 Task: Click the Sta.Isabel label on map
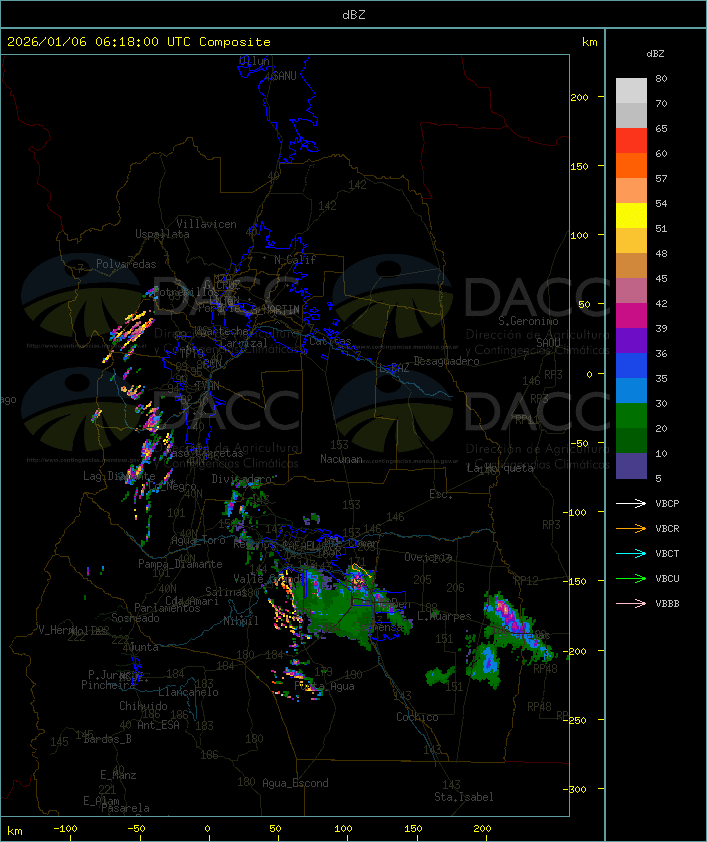point(464,797)
